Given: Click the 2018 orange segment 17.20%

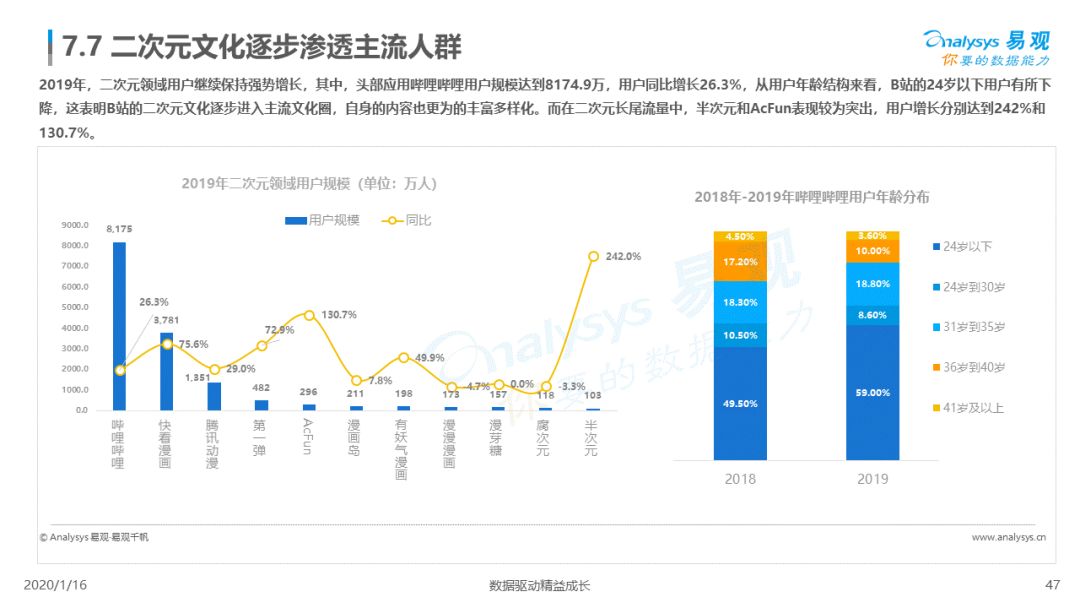Looking at the screenshot, I should (740, 262).
